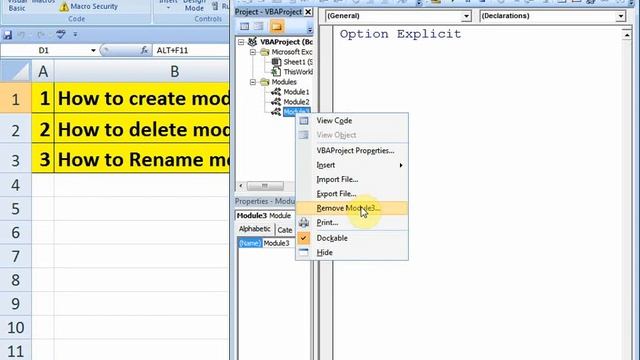Click the Macro Security button
Image resolution: width=640 pixels, height=360 pixels.
pyautogui.click(x=89, y=7)
